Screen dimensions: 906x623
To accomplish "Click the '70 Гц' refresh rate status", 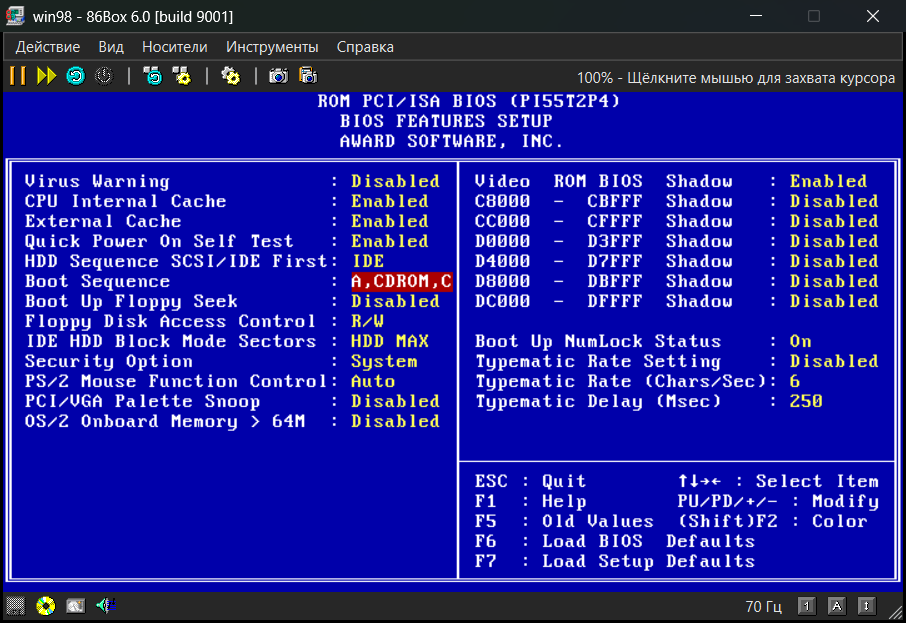I will (x=763, y=606).
